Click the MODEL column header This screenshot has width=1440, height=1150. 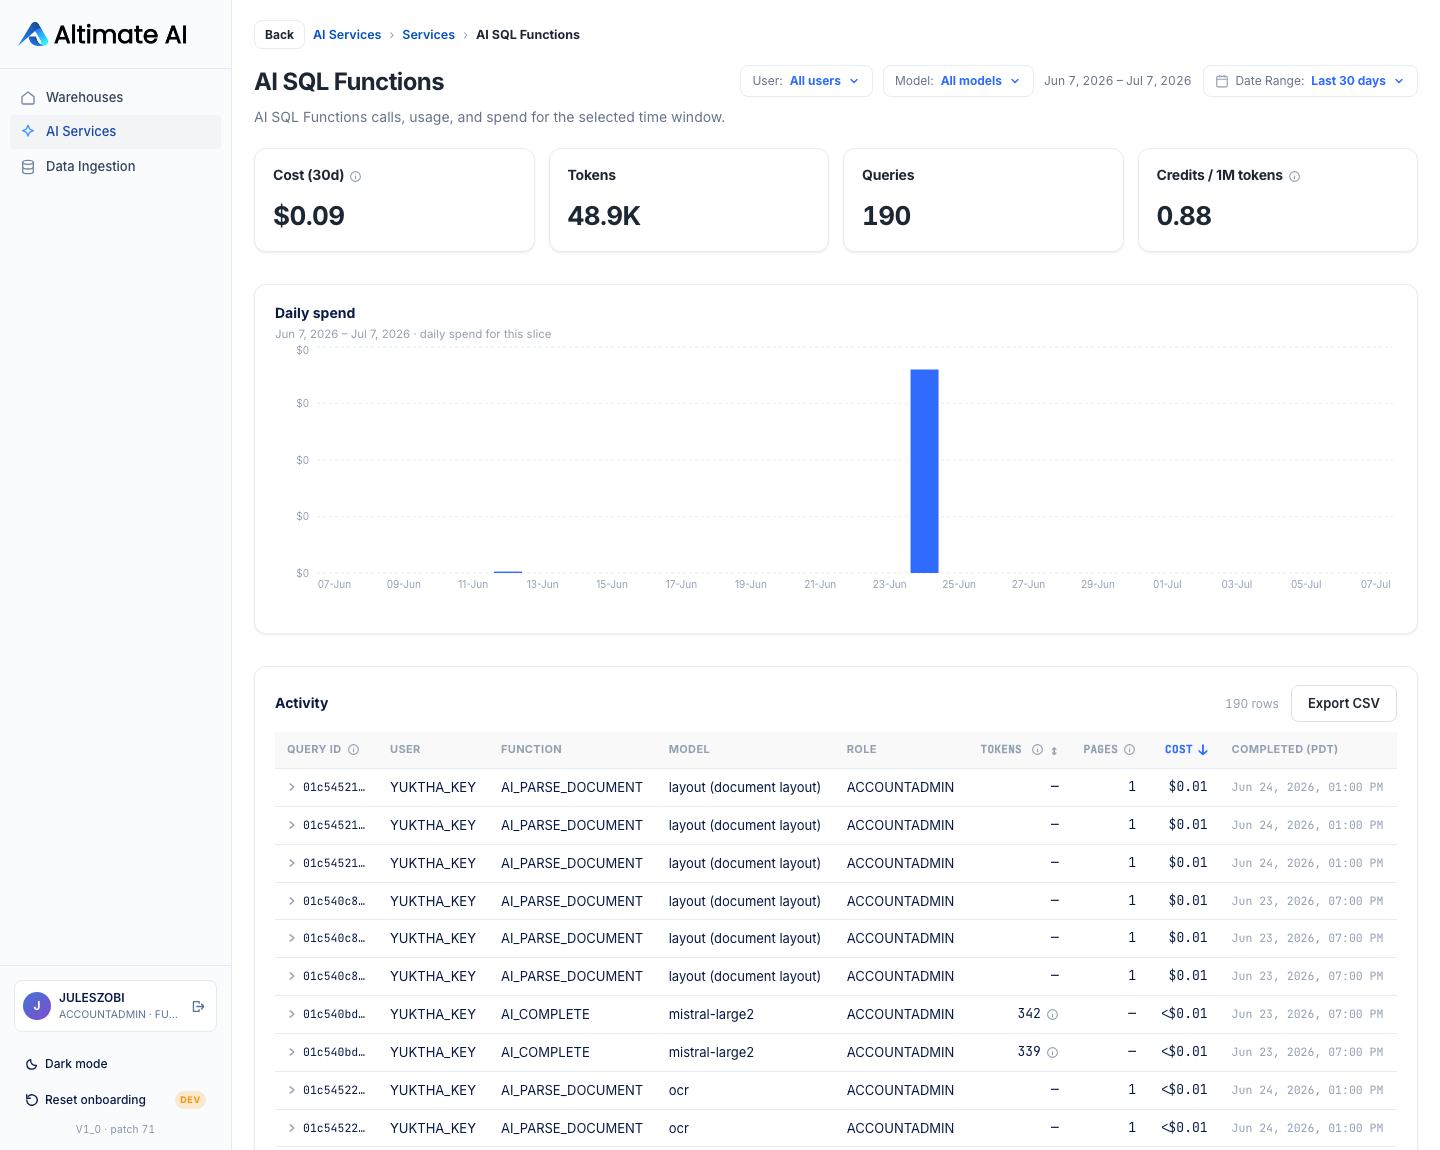point(689,750)
